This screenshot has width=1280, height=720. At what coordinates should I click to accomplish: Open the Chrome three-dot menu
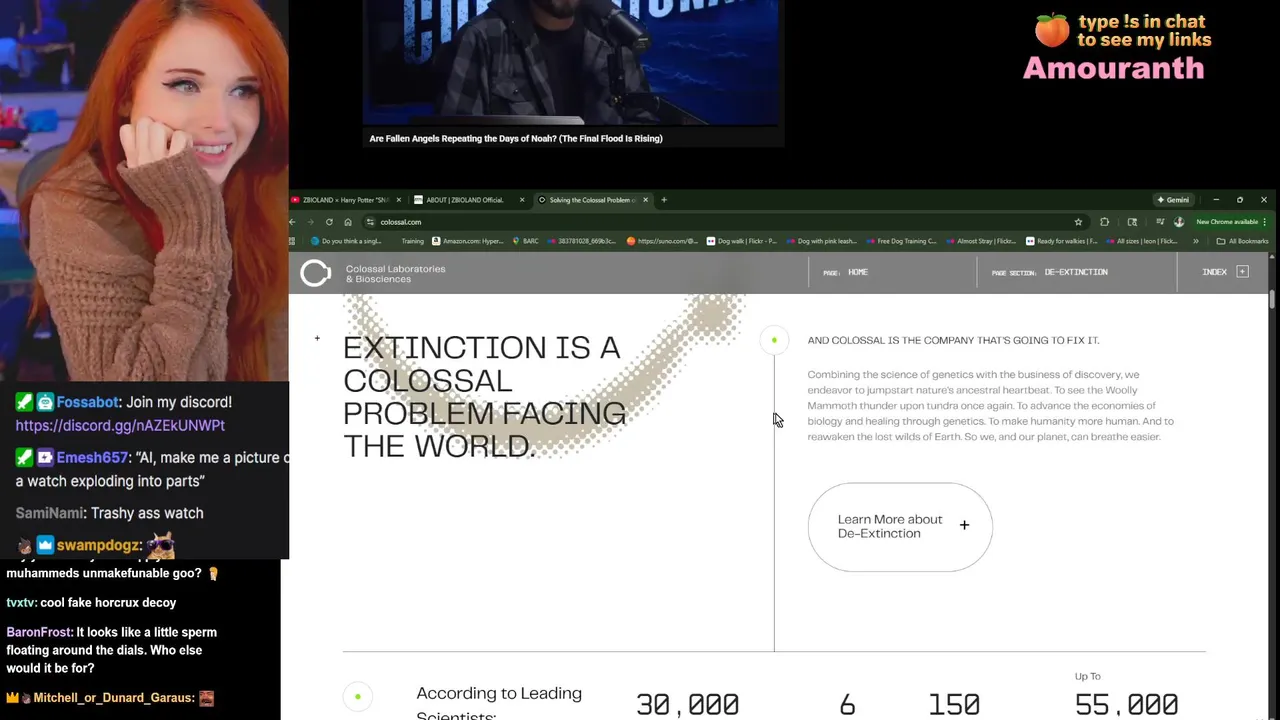(x=1265, y=222)
